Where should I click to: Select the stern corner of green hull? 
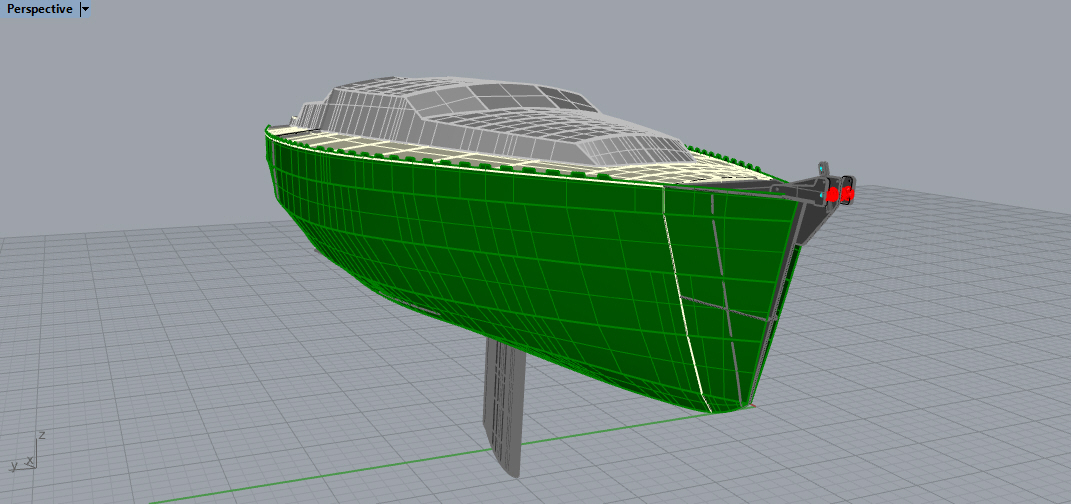click(272, 140)
